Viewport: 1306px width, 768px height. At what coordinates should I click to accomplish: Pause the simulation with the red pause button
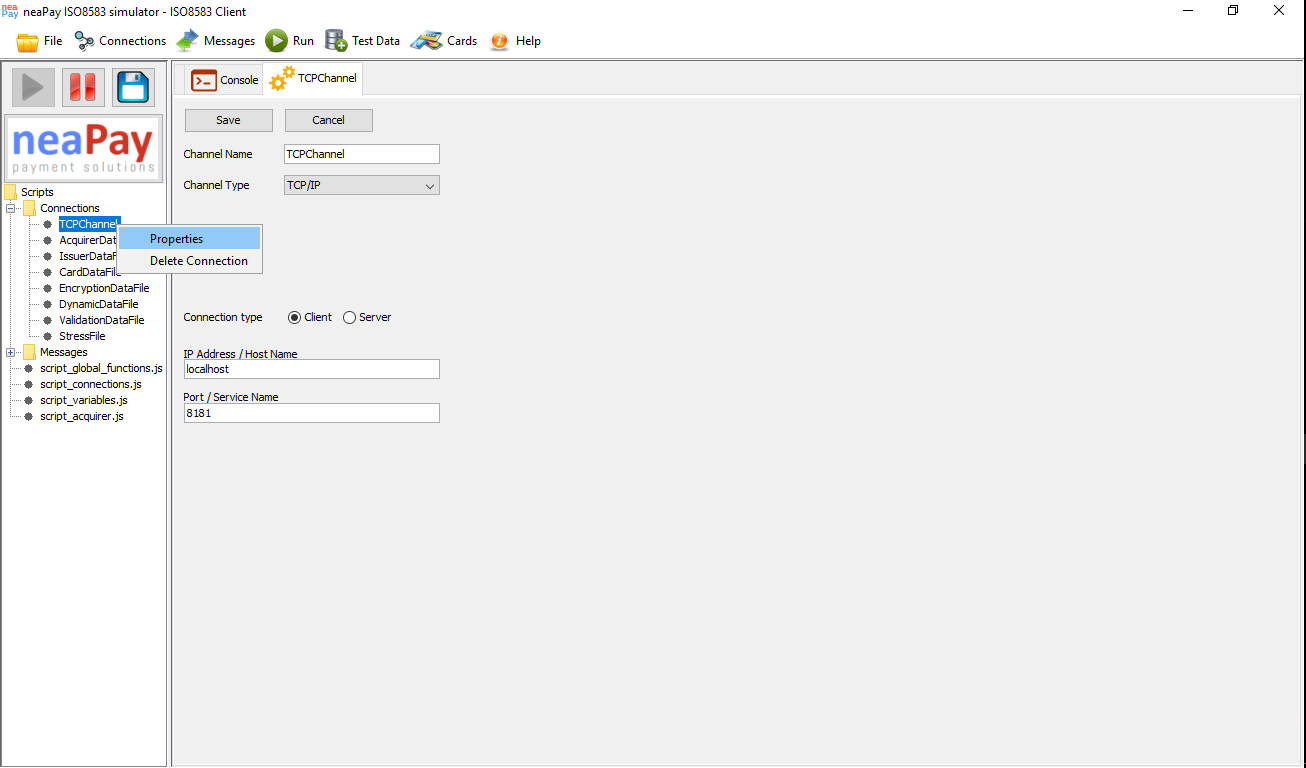83,87
